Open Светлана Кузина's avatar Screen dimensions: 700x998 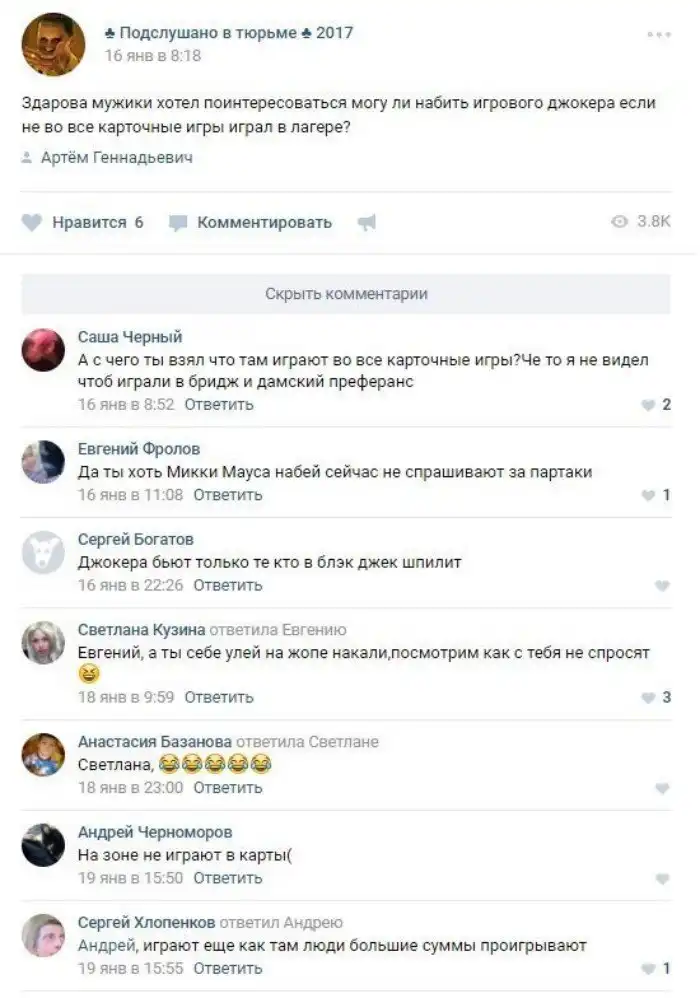[43, 643]
